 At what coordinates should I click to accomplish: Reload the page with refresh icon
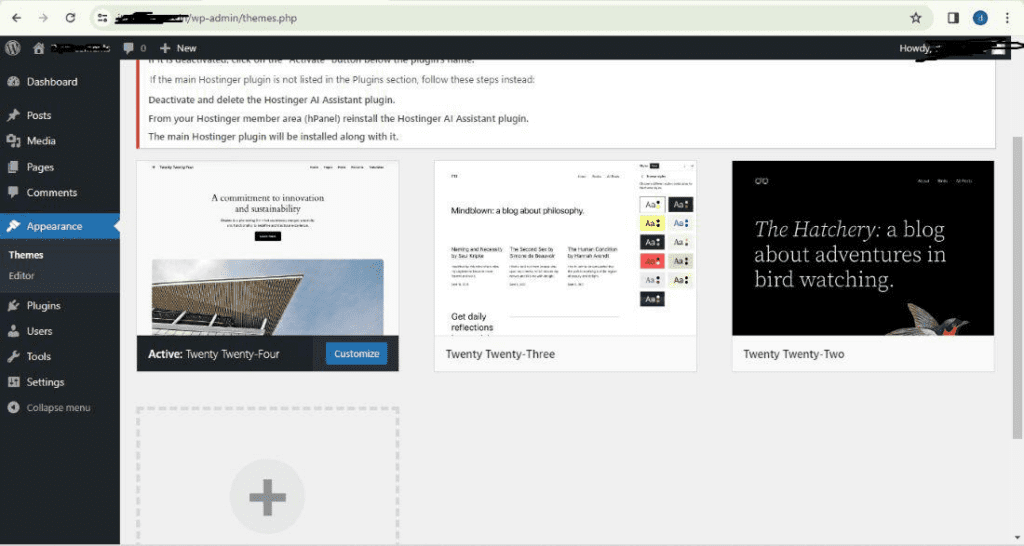point(70,18)
